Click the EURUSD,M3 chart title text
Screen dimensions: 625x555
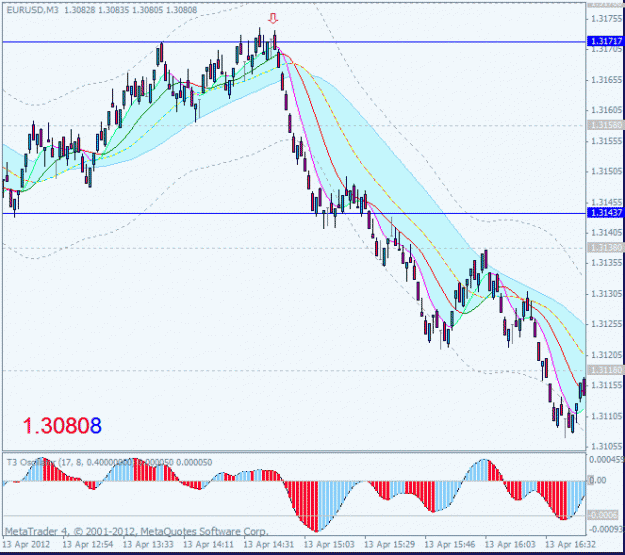pyautogui.click(x=32, y=10)
